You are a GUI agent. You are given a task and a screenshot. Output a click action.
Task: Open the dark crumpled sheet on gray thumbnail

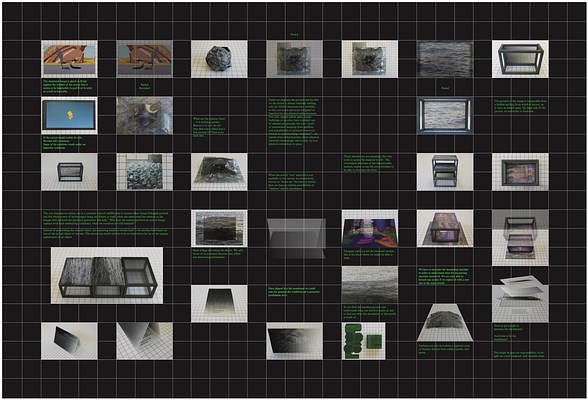pos(294,59)
